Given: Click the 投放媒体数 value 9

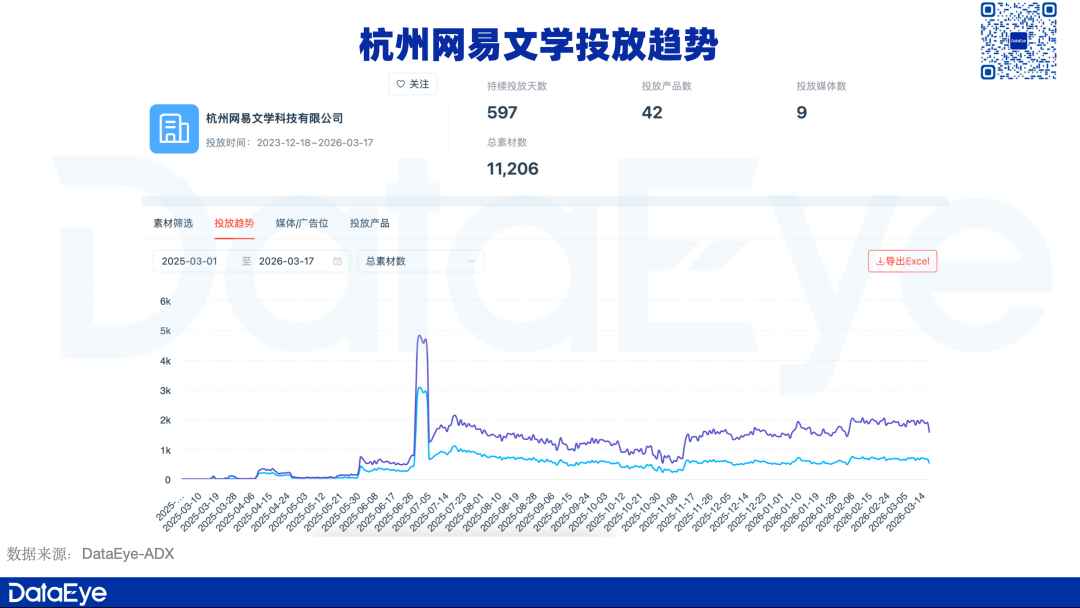Looking at the screenshot, I should (x=802, y=112).
